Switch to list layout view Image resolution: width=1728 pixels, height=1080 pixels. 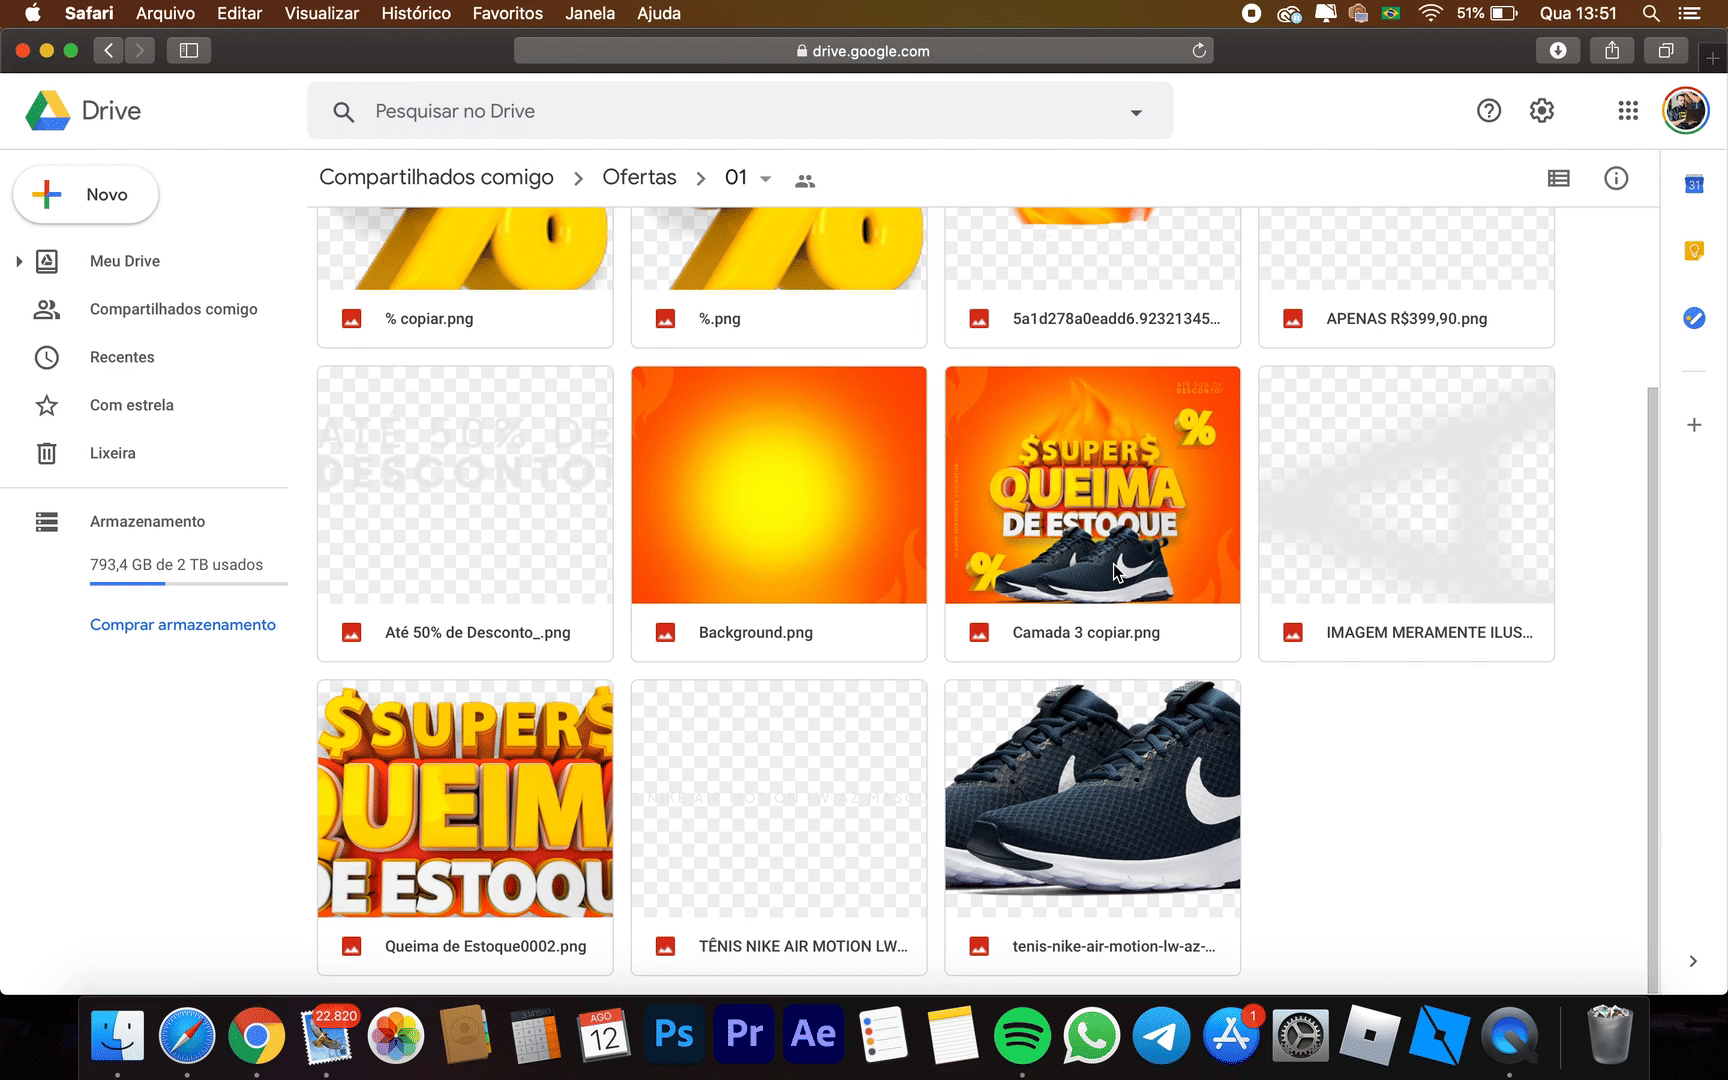(1558, 178)
